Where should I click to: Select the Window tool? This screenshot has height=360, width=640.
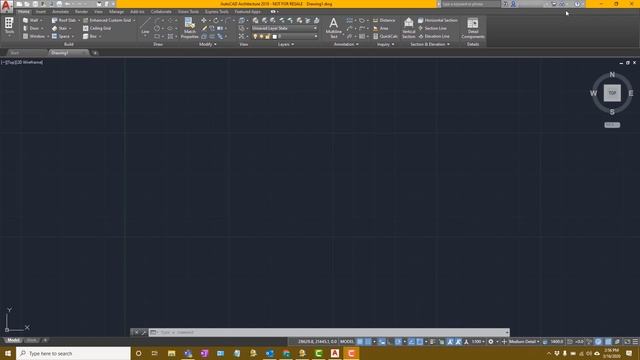[35, 36]
